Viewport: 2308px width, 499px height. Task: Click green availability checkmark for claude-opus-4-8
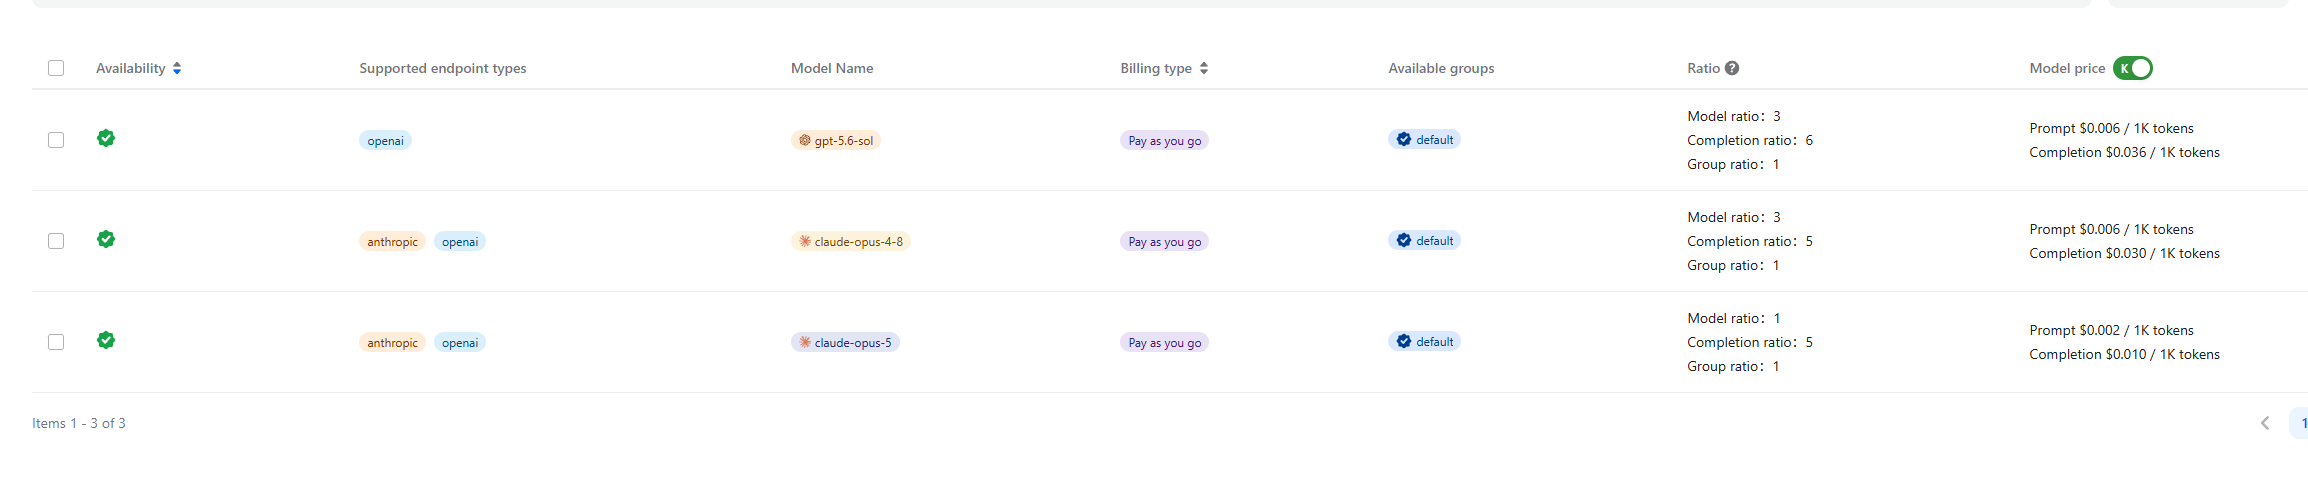pos(106,239)
